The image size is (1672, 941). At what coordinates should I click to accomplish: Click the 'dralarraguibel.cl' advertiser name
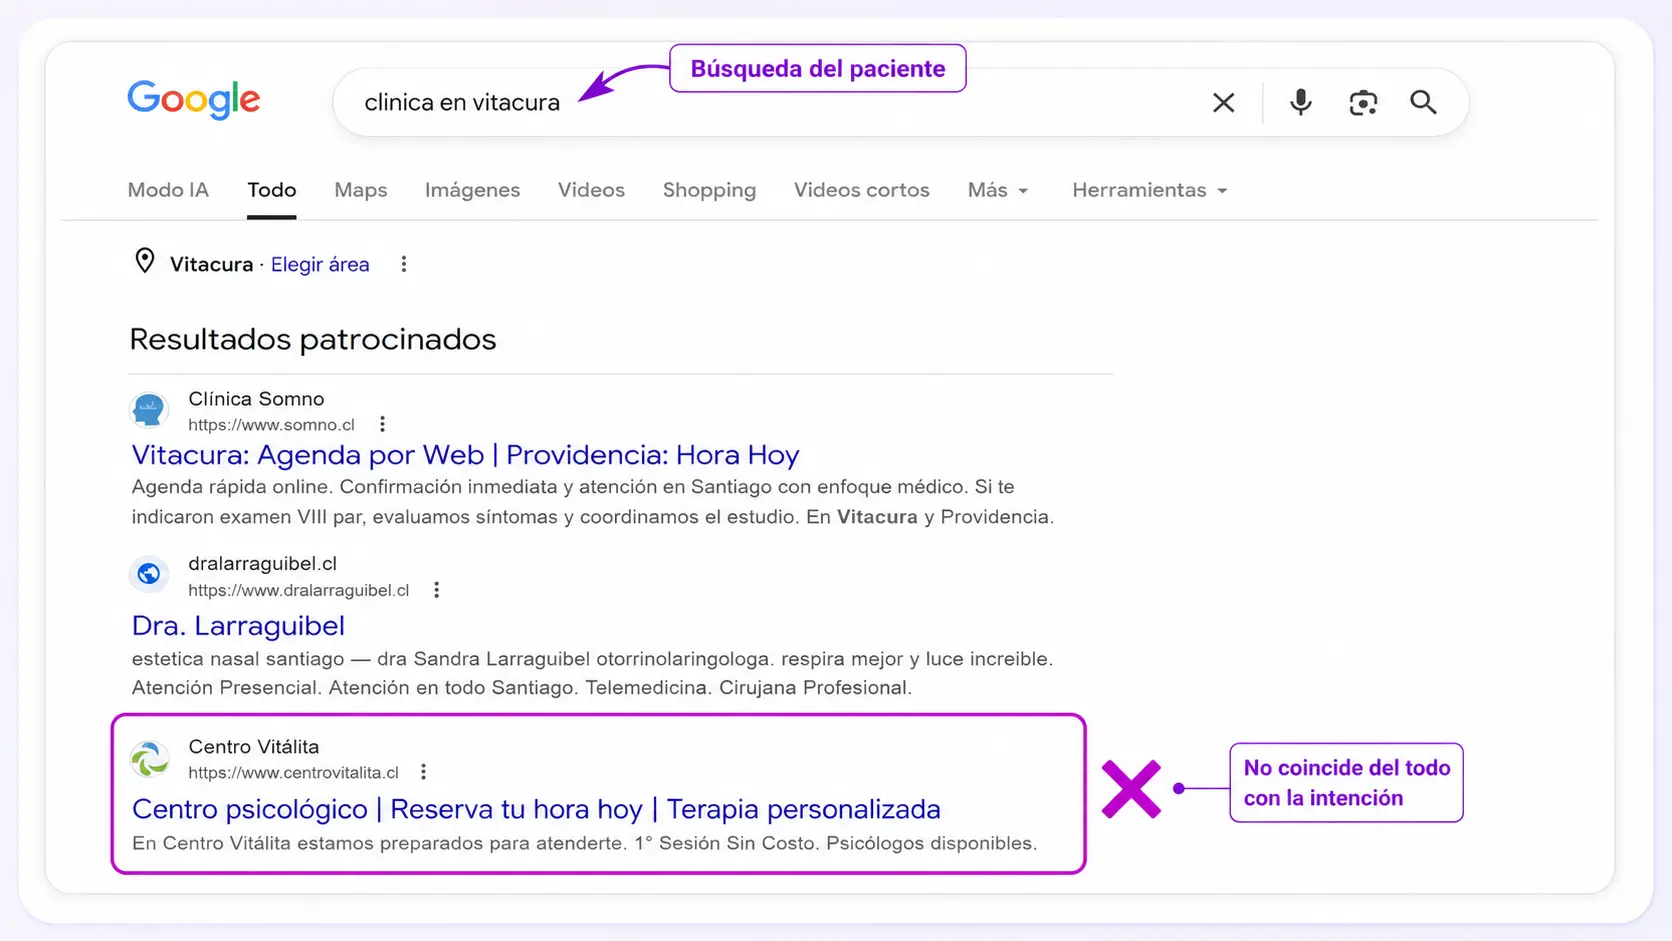click(262, 564)
